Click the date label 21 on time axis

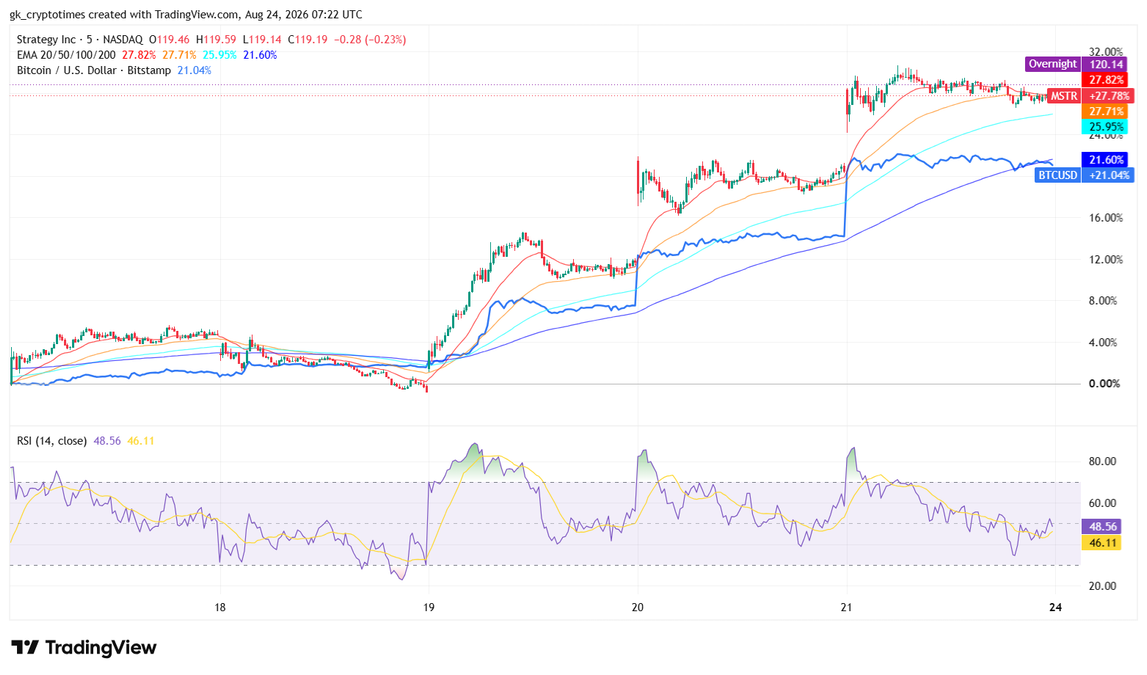coord(847,607)
